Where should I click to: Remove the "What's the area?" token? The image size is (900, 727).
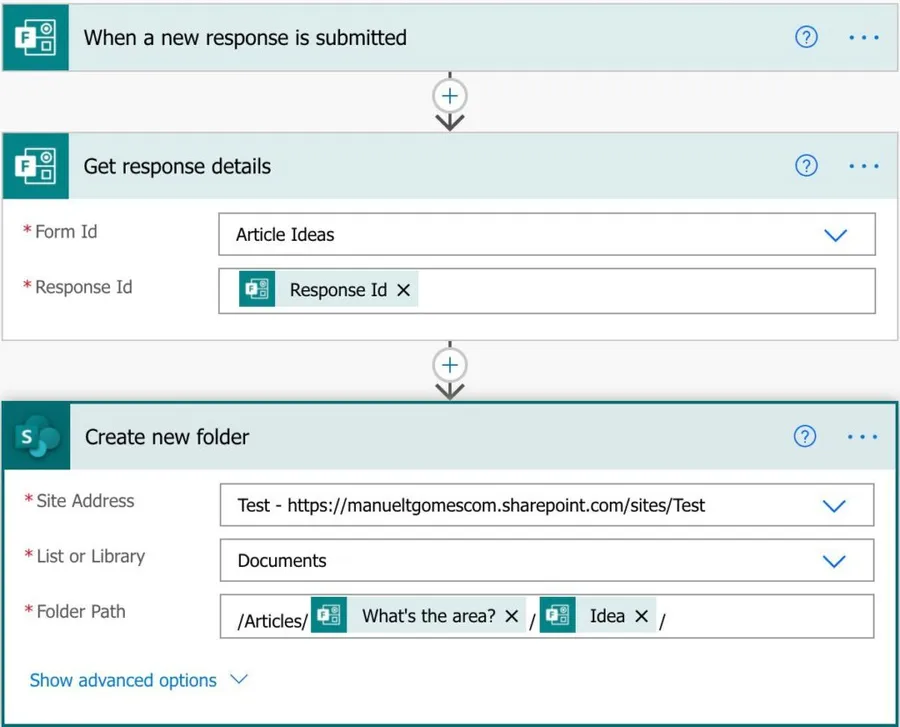click(x=511, y=616)
